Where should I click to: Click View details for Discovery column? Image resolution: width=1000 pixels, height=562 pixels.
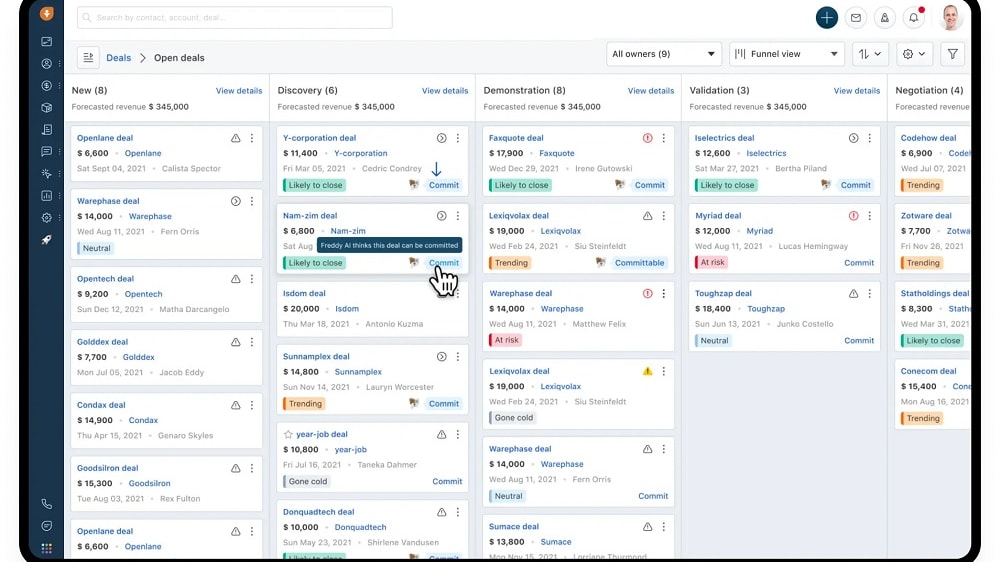tap(445, 91)
